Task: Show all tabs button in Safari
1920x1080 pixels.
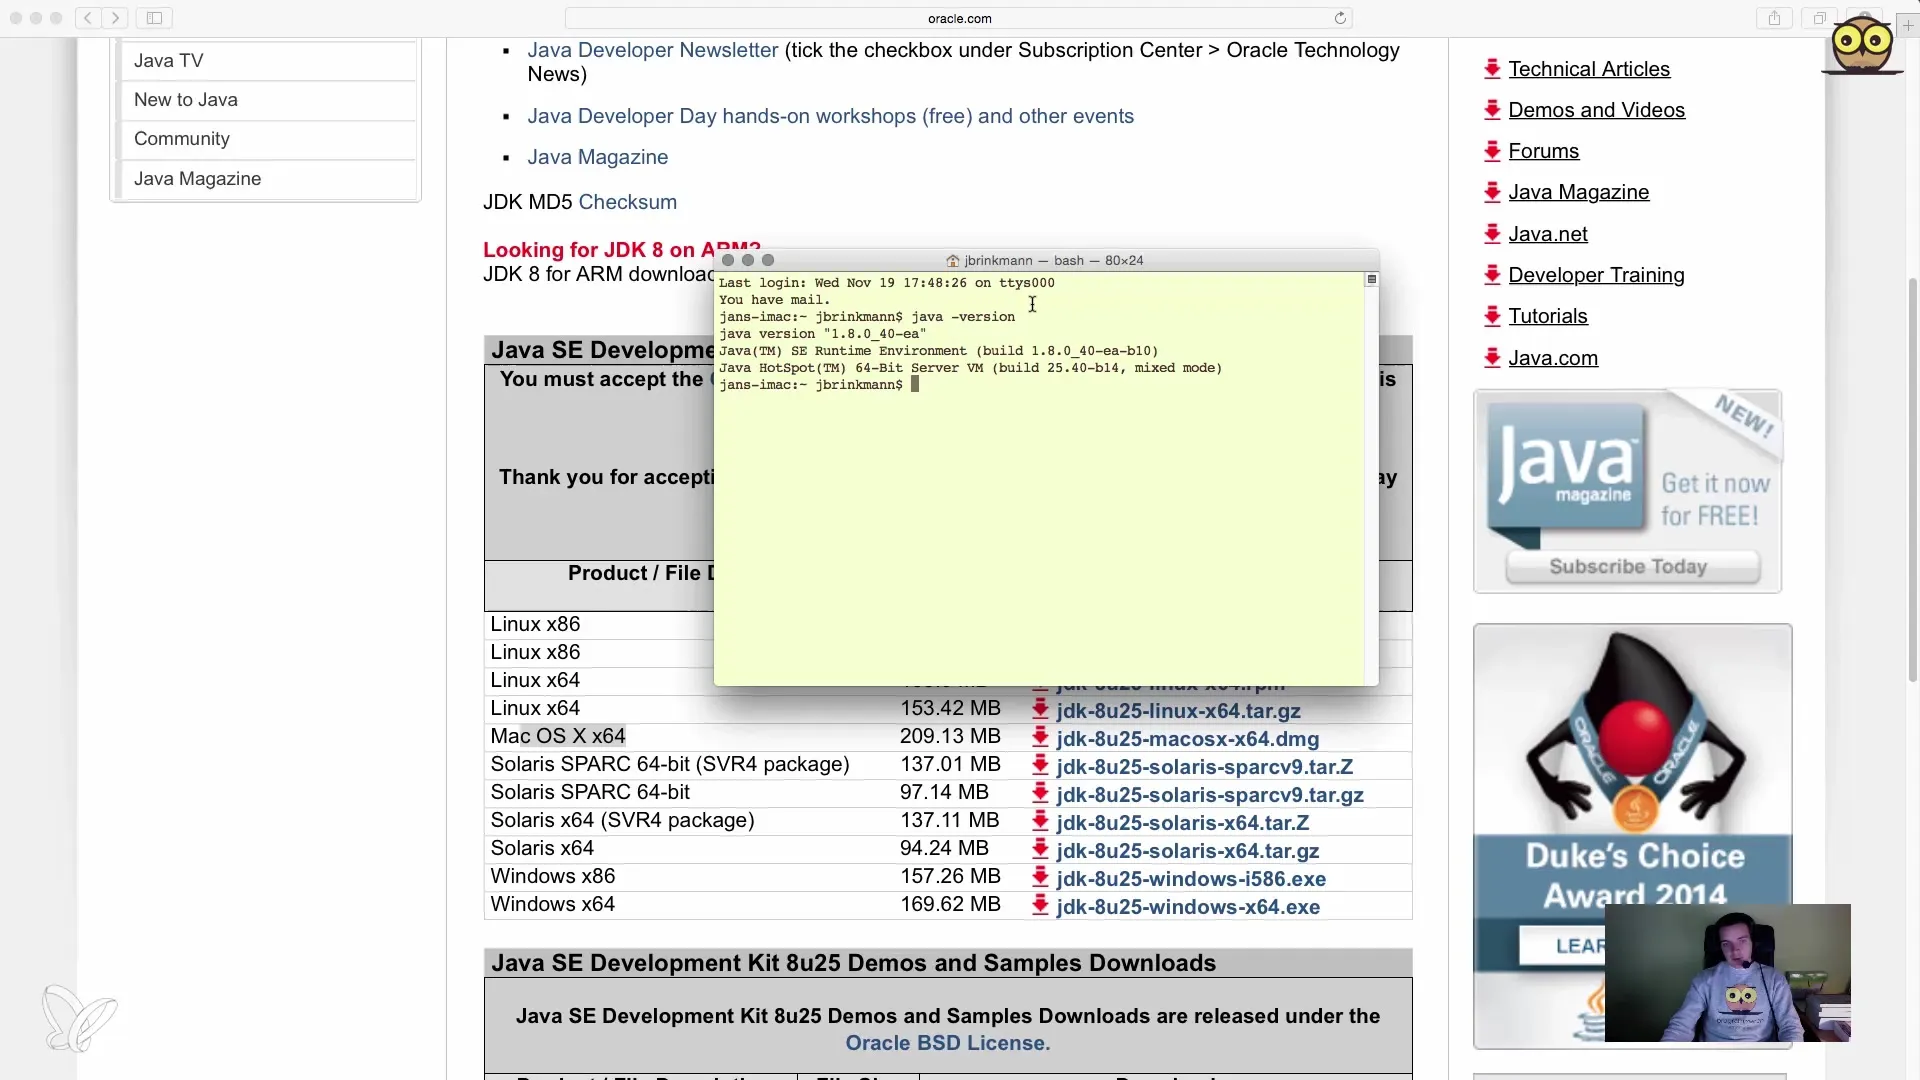Action: pyautogui.click(x=1820, y=18)
